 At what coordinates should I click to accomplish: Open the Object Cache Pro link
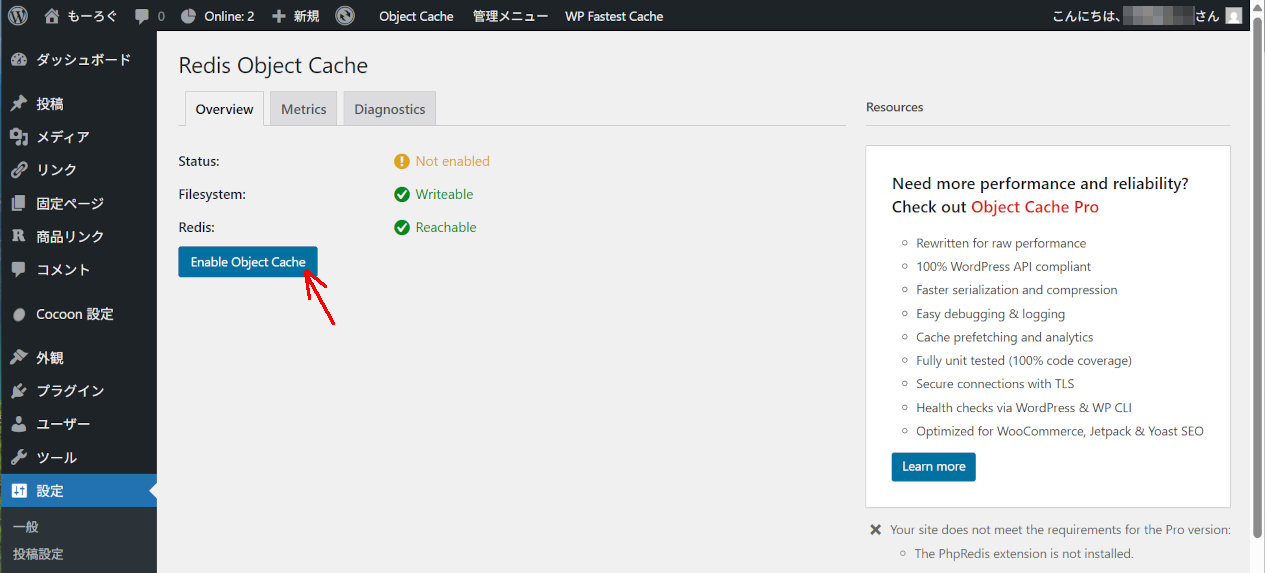point(1035,207)
